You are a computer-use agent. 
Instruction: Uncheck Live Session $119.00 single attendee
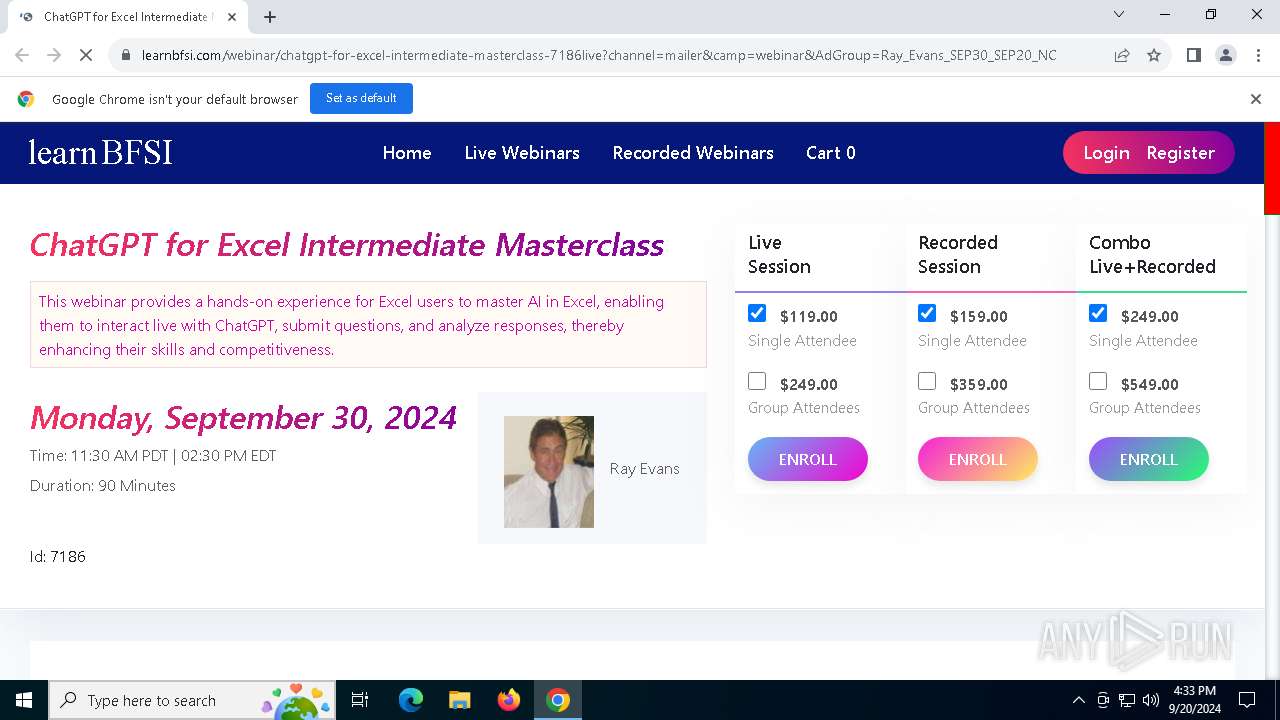tap(757, 313)
